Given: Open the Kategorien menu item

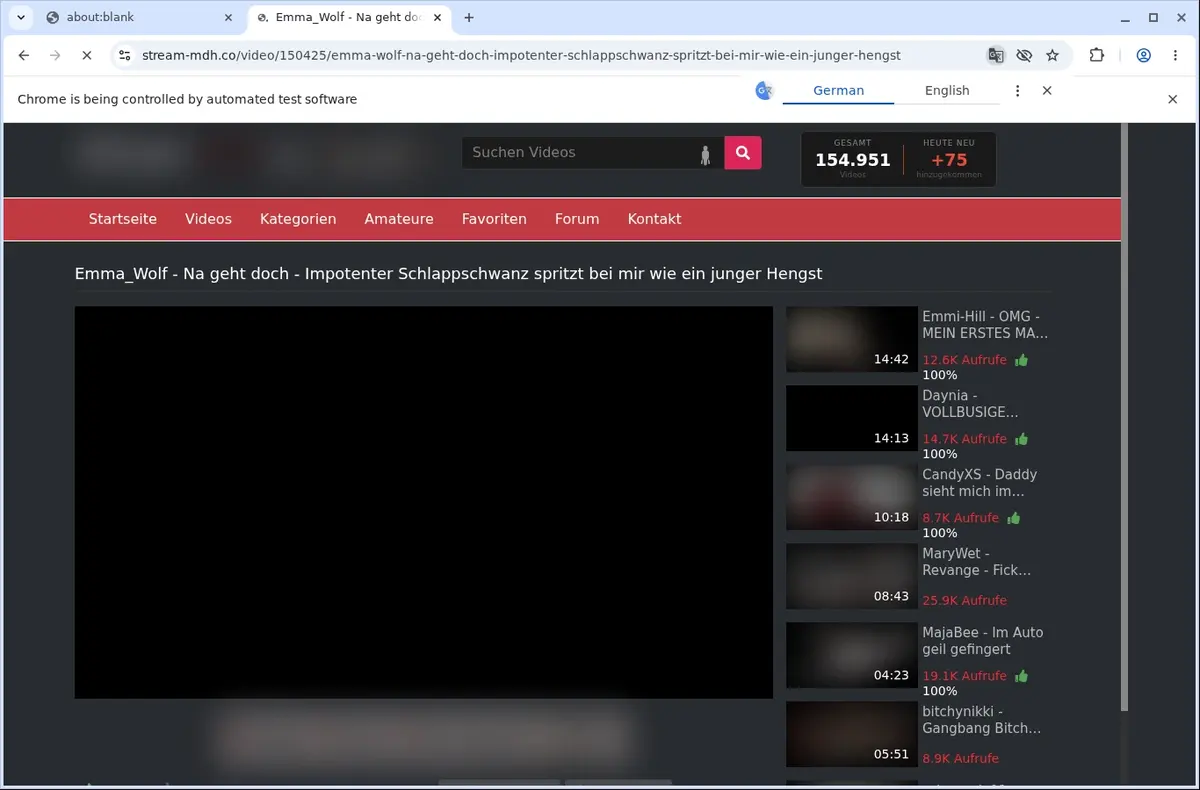Looking at the screenshot, I should tap(298, 219).
